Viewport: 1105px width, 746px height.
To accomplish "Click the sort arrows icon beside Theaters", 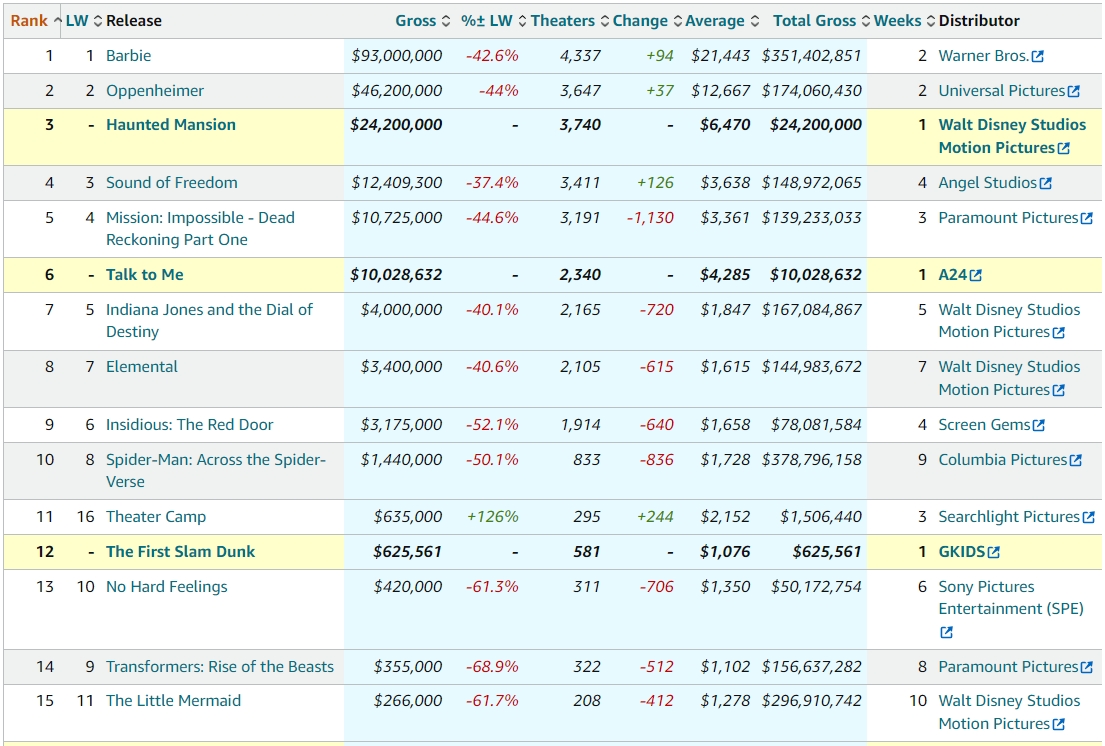I will [x=605, y=21].
